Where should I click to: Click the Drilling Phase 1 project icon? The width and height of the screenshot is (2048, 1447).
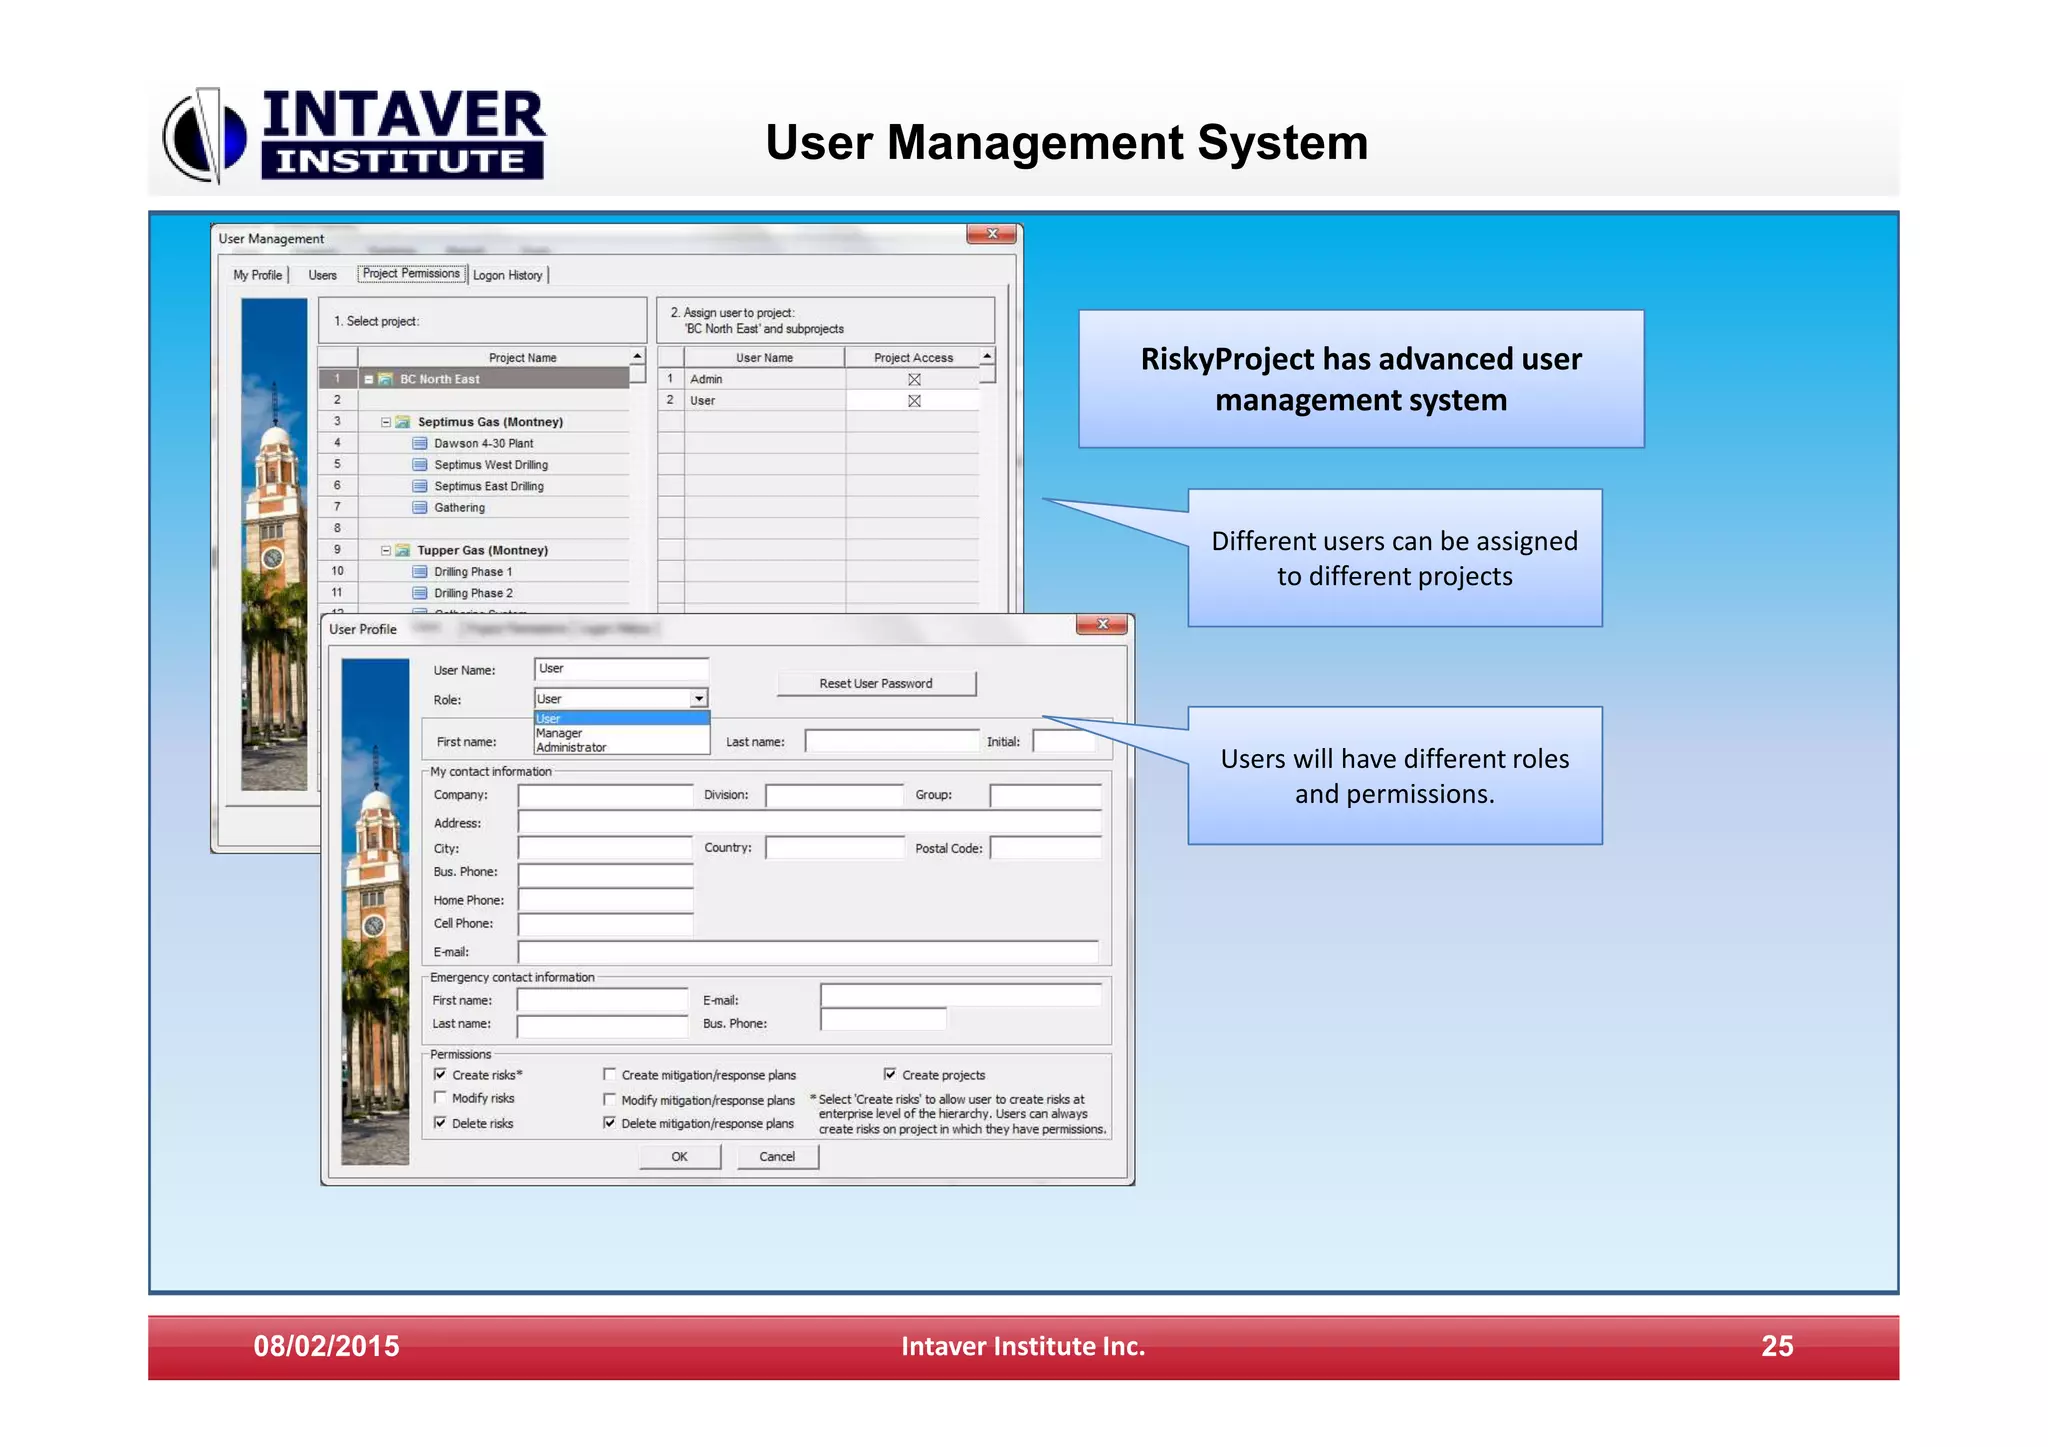click(420, 572)
